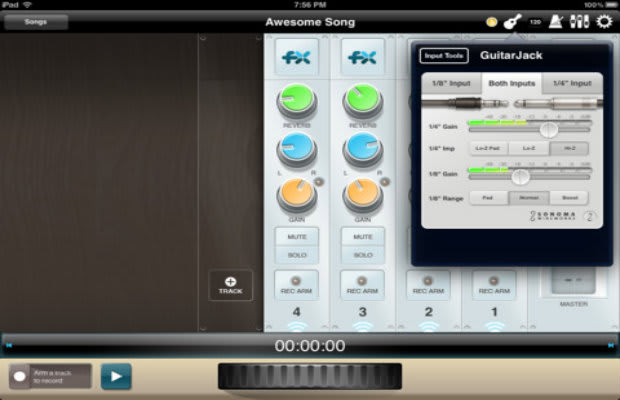620x400 pixels.
Task: Click the green Reverb knob on track 4
Action: click(x=297, y=100)
